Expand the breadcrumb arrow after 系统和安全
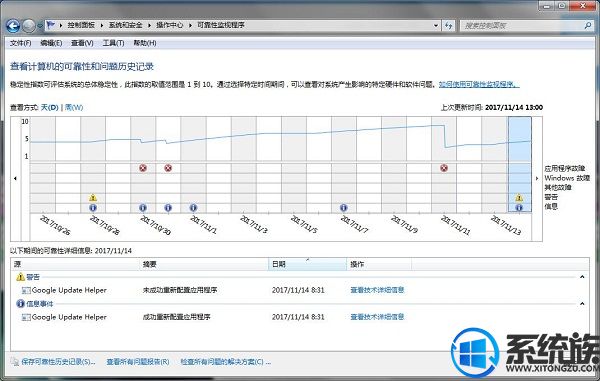This screenshot has height=381, width=600. pos(149,25)
